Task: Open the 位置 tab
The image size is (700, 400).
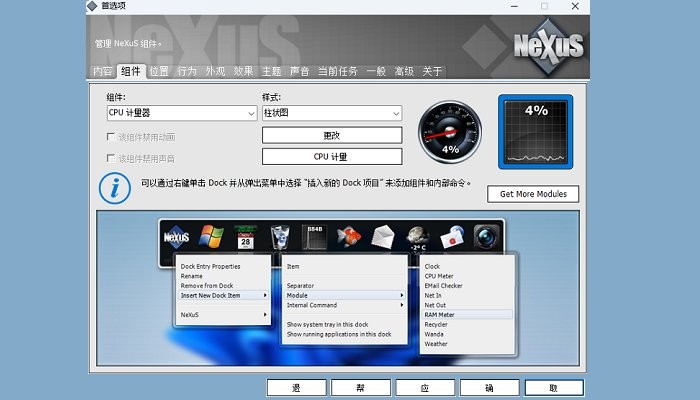Action: pyautogui.click(x=159, y=71)
